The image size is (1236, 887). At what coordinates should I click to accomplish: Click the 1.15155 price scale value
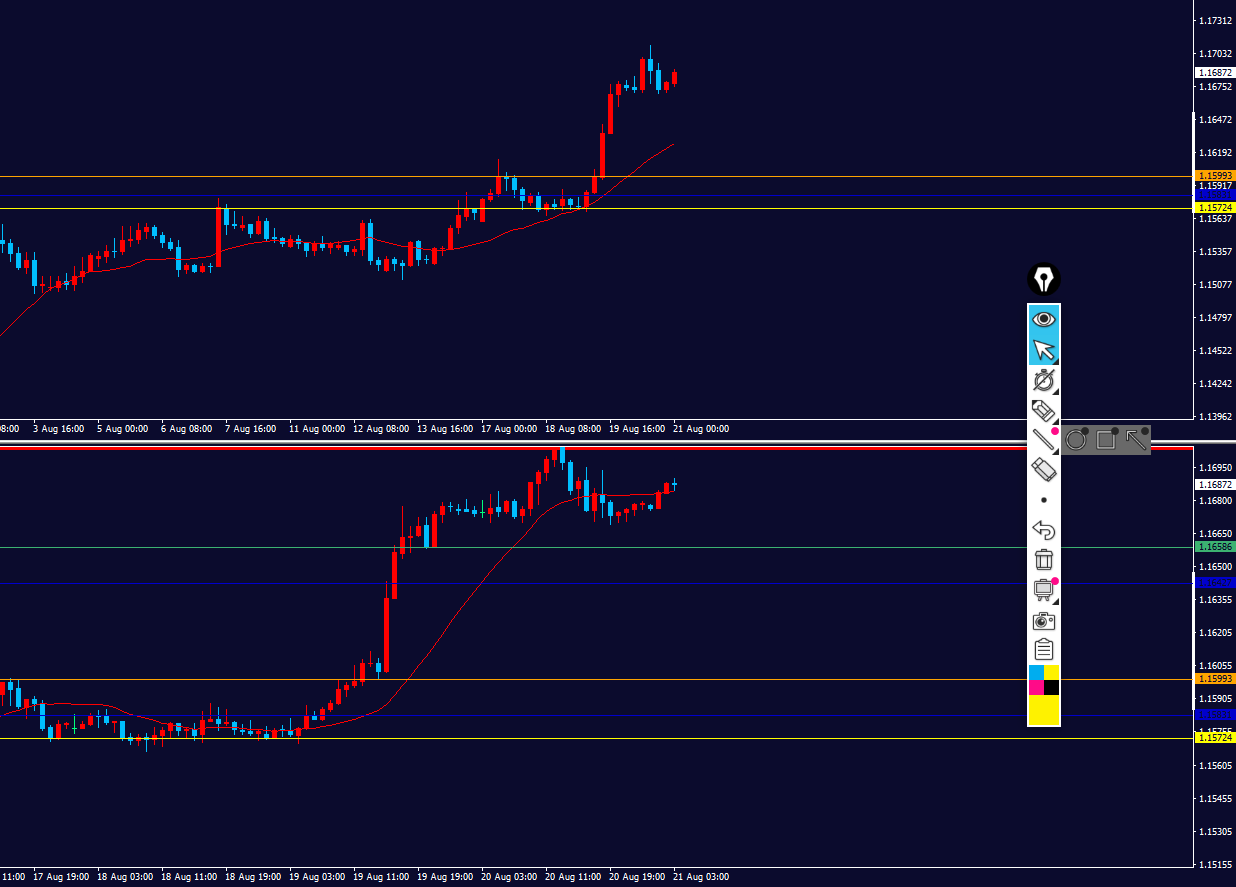pos(1215,864)
